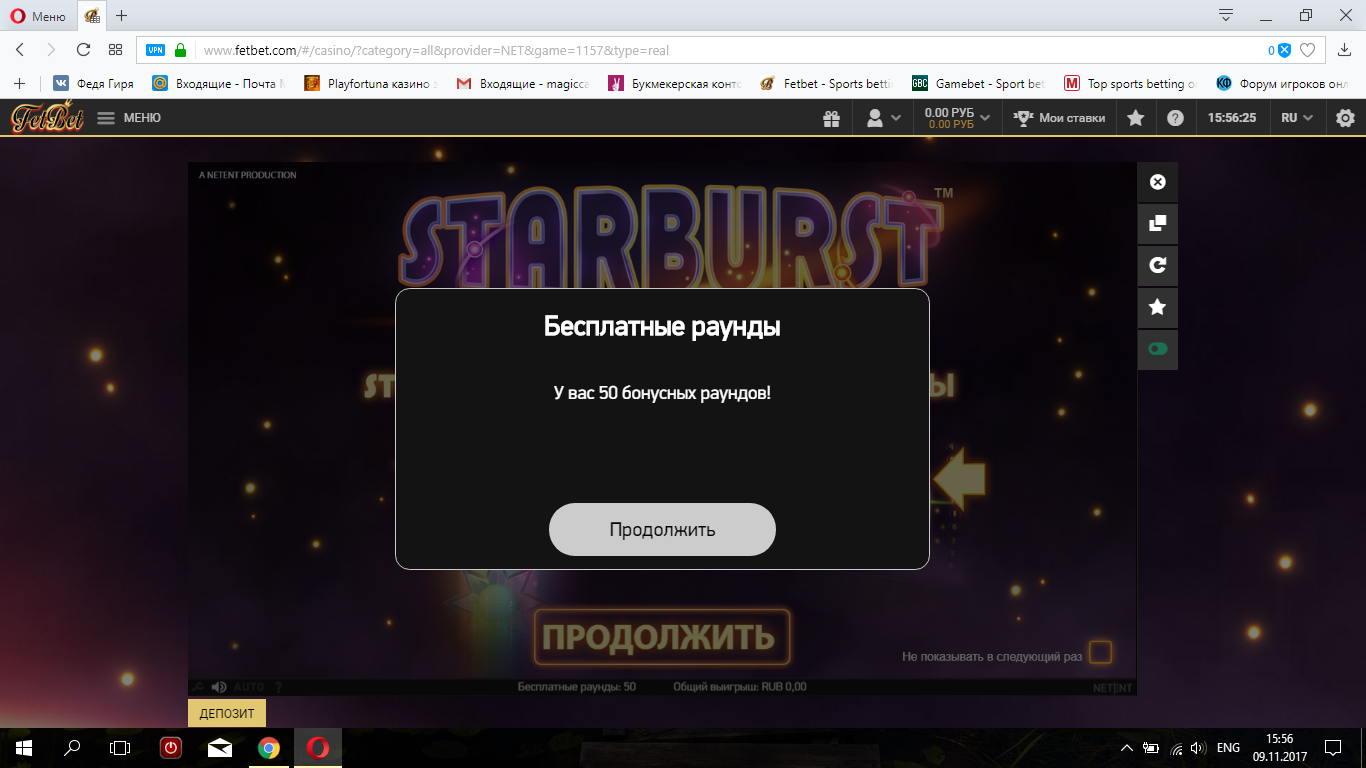Open the volume control in the system tray
Image resolution: width=1366 pixels, height=768 pixels.
click(1197, 748)
